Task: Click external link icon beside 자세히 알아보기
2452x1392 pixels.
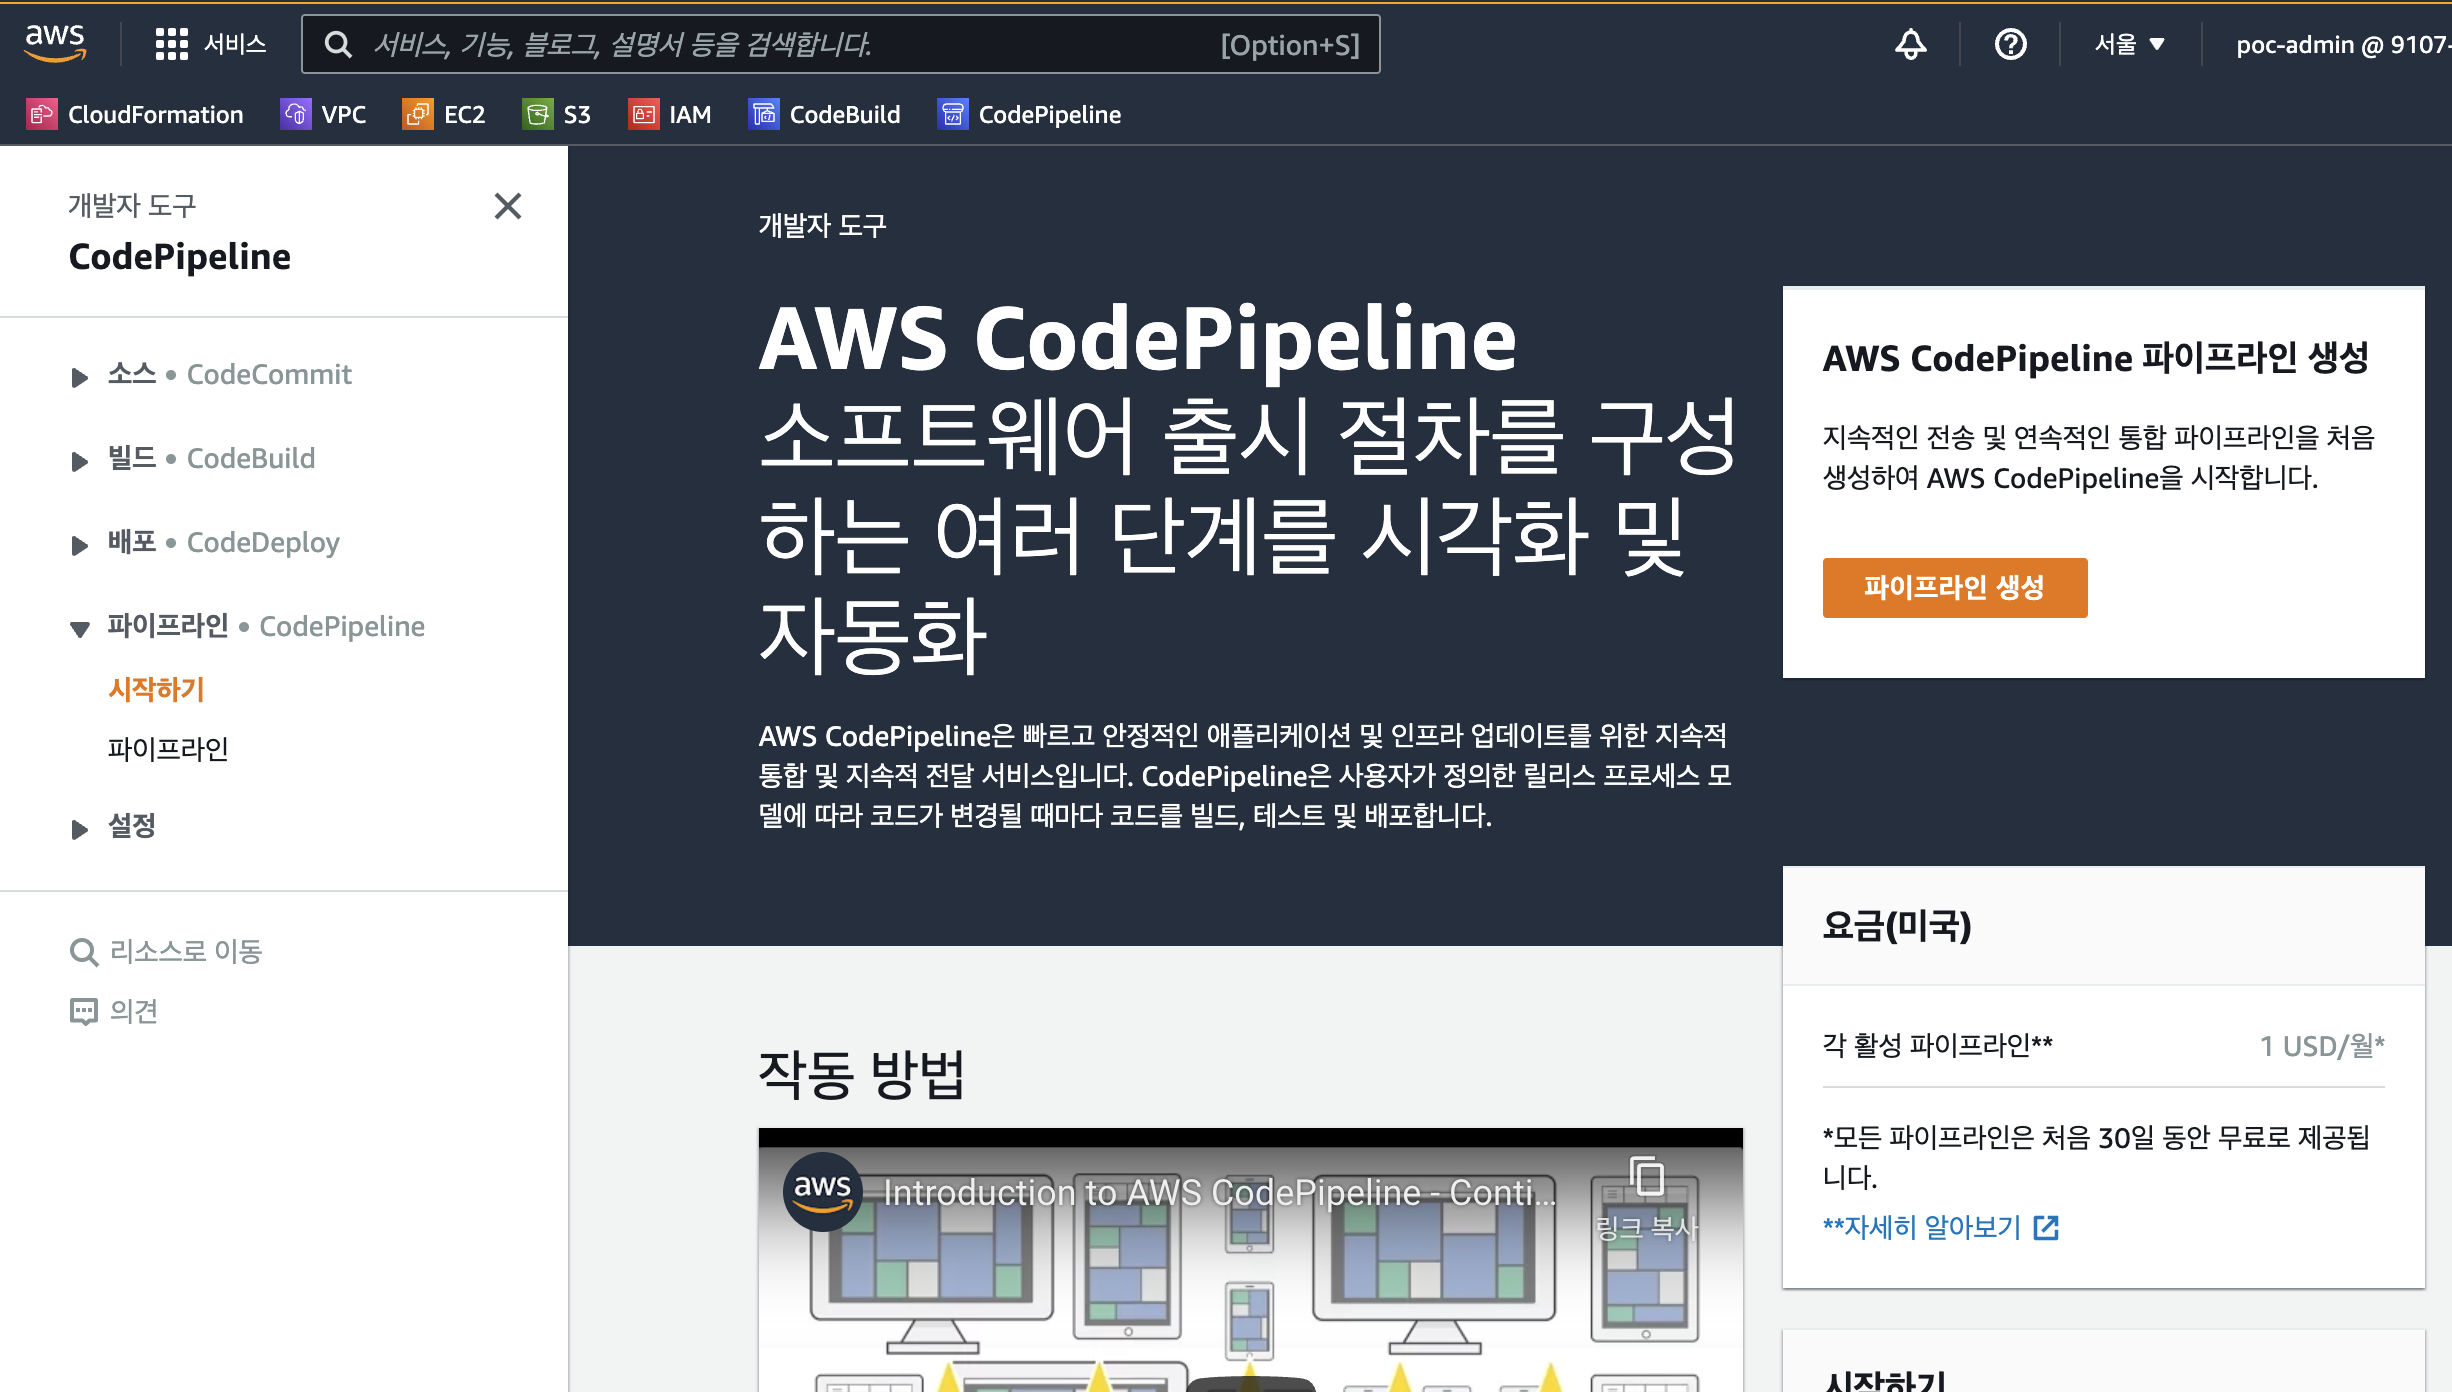Action: point(2046,1227)
